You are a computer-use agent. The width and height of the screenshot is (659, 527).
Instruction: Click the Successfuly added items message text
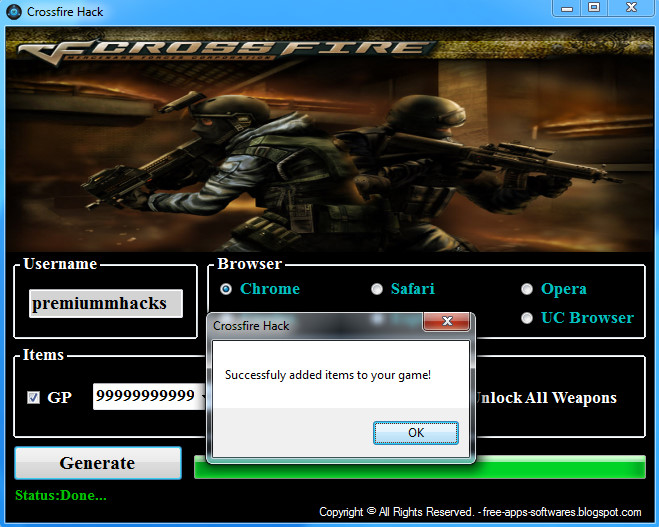[x=328, y=375]
